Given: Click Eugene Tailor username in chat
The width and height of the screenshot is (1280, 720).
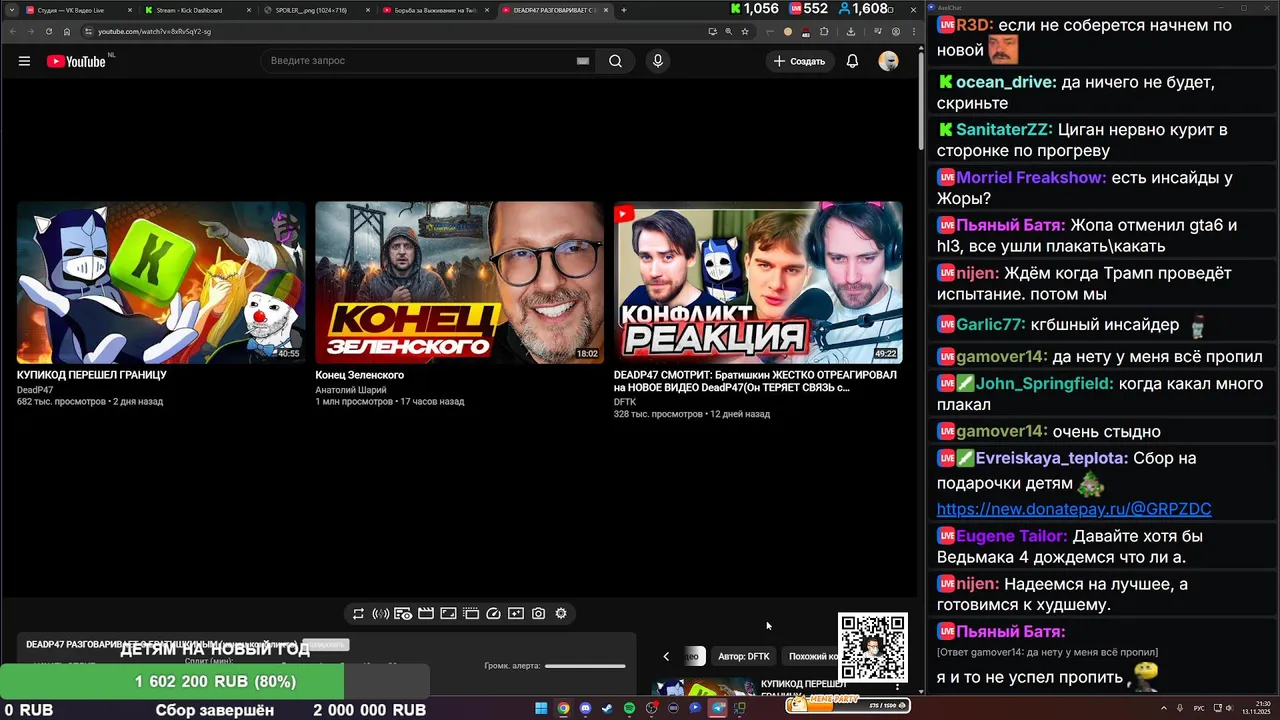Looking at the screenshot, I should 1012,536.
